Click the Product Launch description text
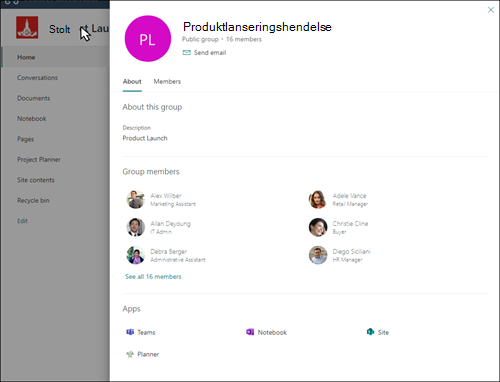The image size is (500, 382). click(145, 138)
